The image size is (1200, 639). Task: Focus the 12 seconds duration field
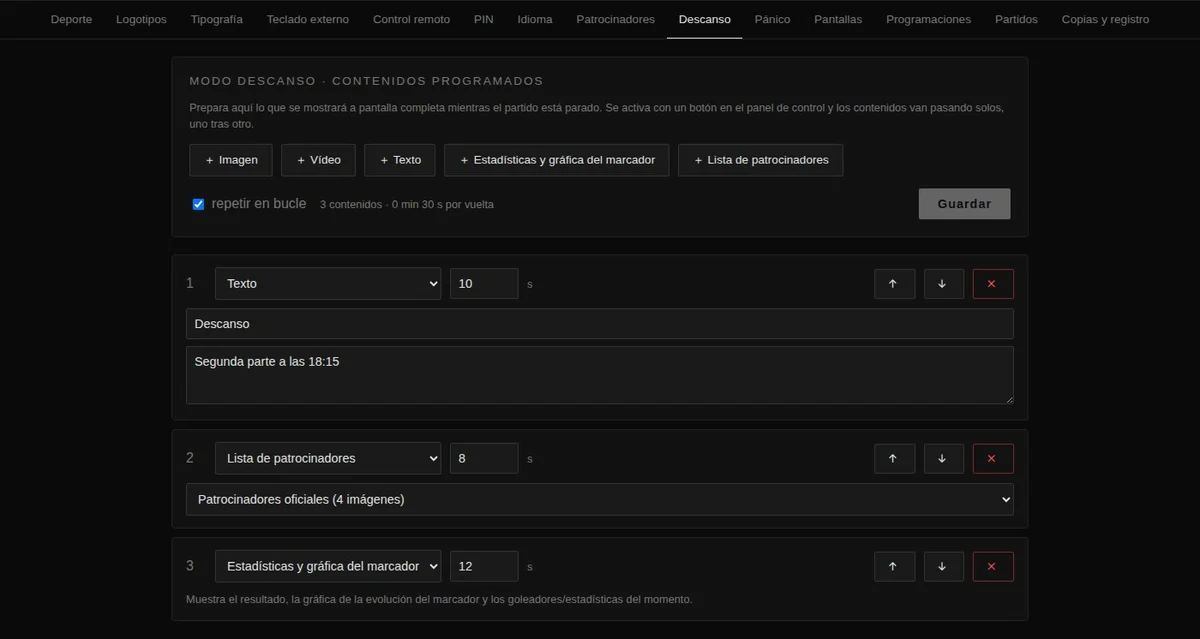coord(484,566)
